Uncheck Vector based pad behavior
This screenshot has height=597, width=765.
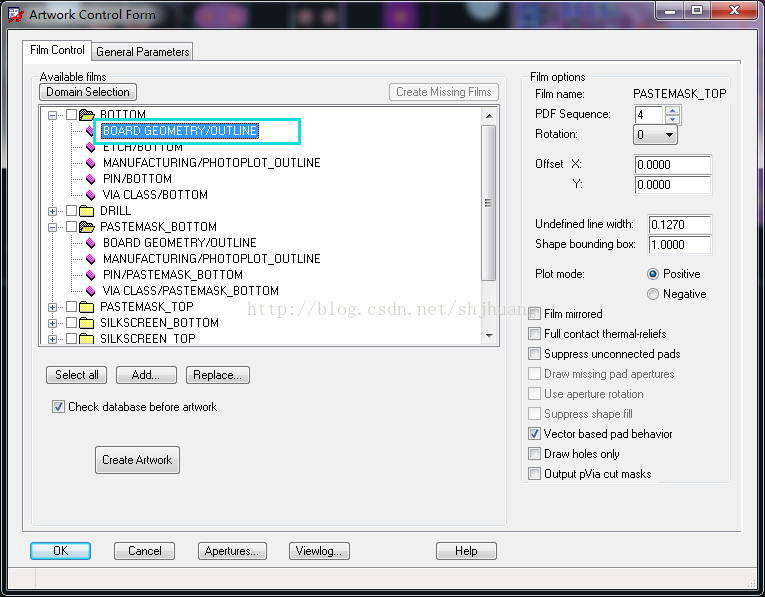(x=535, y=434)
